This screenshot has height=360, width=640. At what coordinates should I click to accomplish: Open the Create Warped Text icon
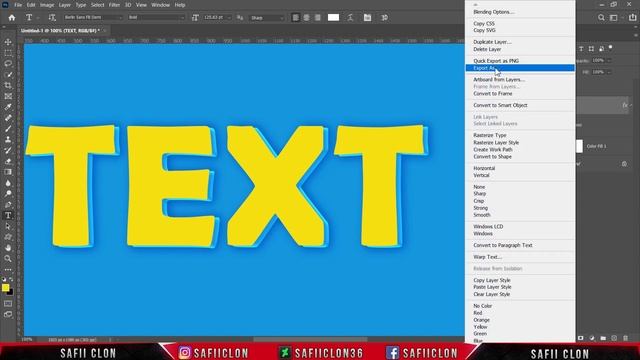(x=350, y=18)
